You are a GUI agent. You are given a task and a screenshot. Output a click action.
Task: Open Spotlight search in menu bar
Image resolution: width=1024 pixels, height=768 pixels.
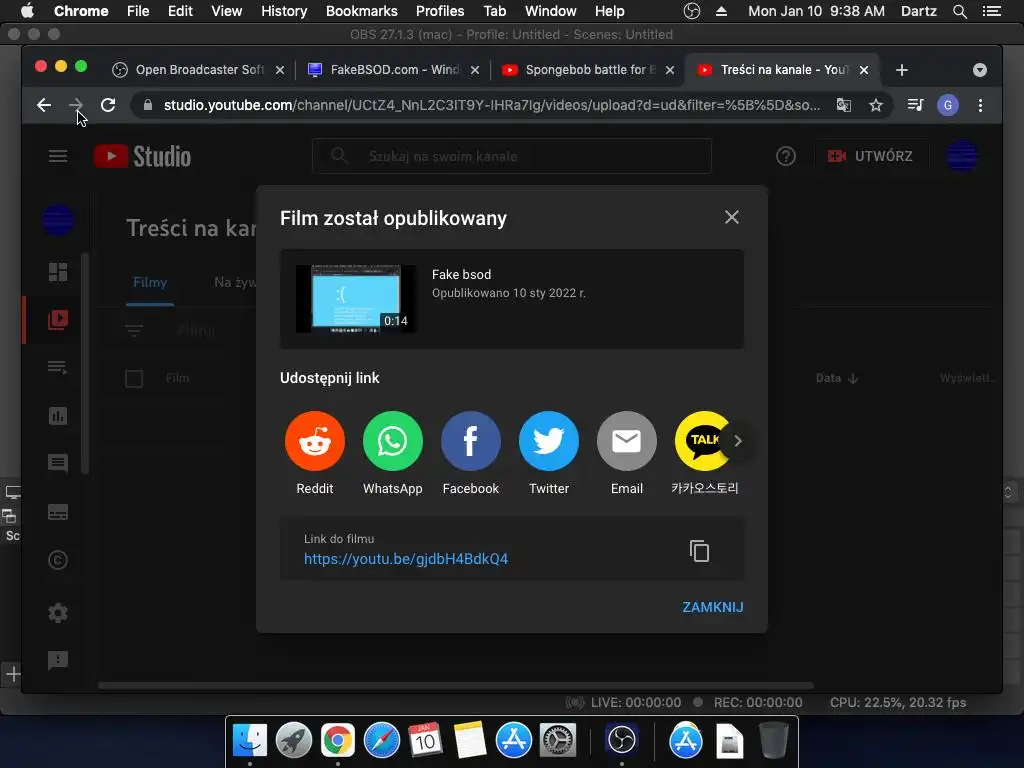(x=959, y=11)
